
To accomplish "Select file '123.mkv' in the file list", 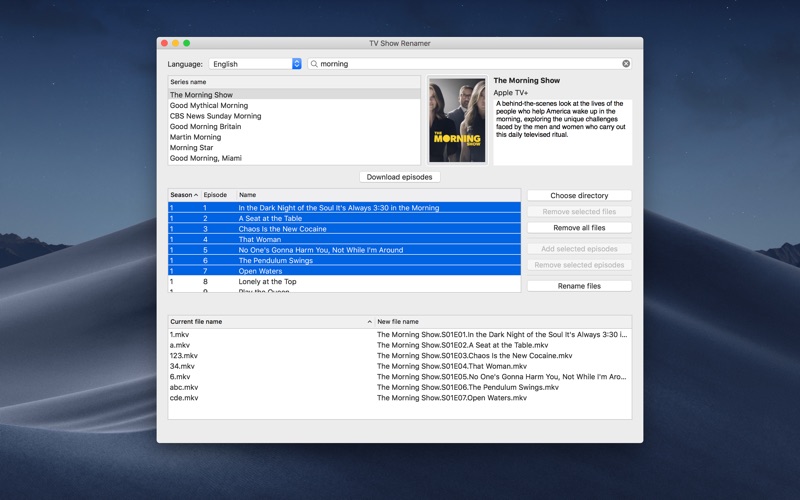I will coord(184,356).
